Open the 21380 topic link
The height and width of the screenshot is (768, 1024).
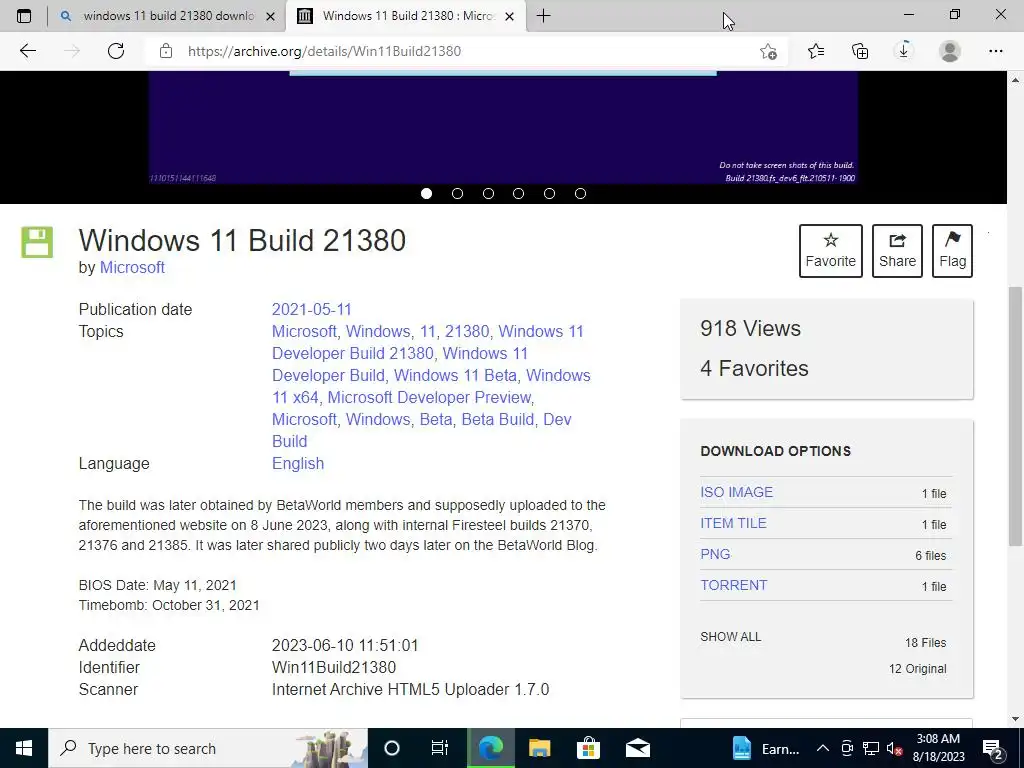[466, 332]
